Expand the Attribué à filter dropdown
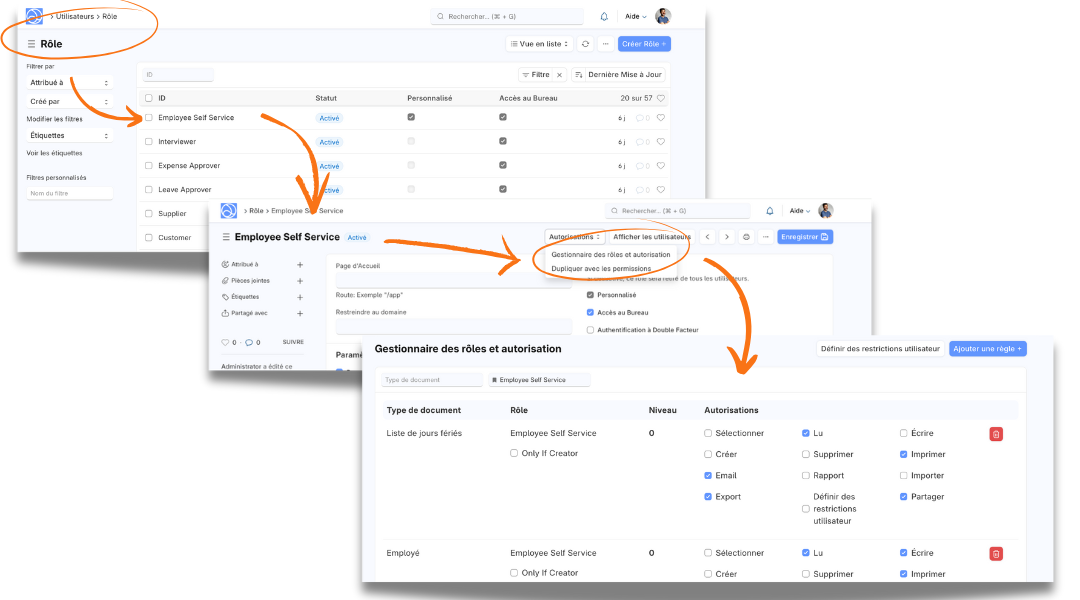The width and height of the screenshot is (1080, 600). click(x=68, y=83)
